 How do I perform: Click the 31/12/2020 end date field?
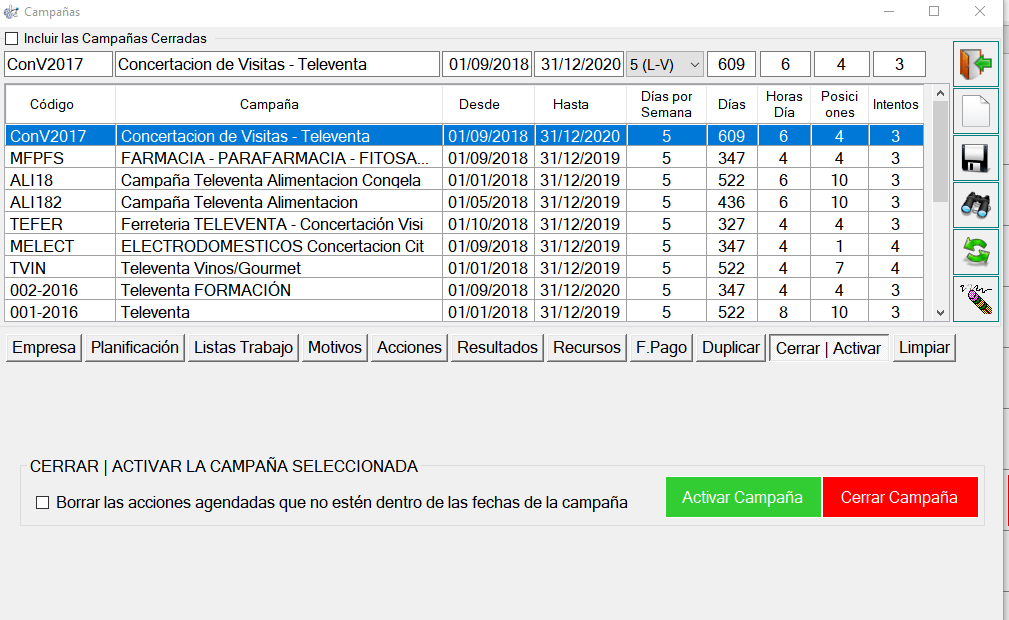tap(579, 64)
